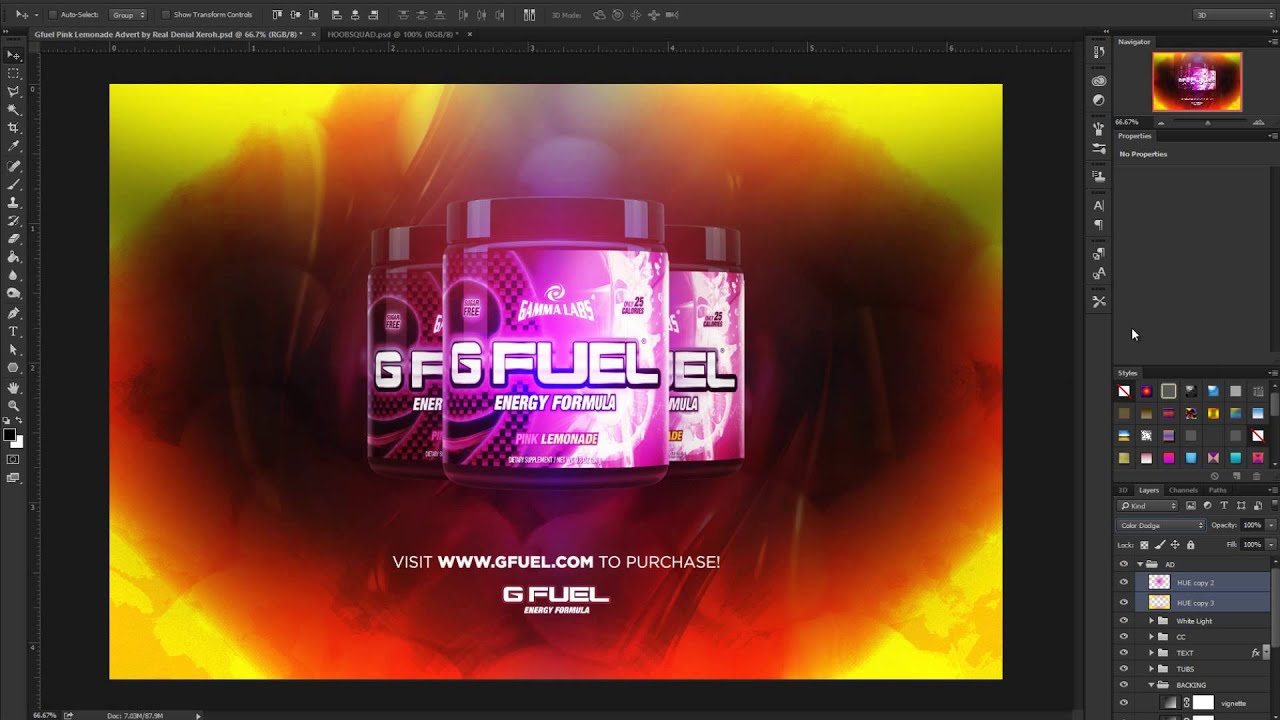Open the Navigator panel tab
This screenshot has height=720, width=1280.
point(1134,42)
